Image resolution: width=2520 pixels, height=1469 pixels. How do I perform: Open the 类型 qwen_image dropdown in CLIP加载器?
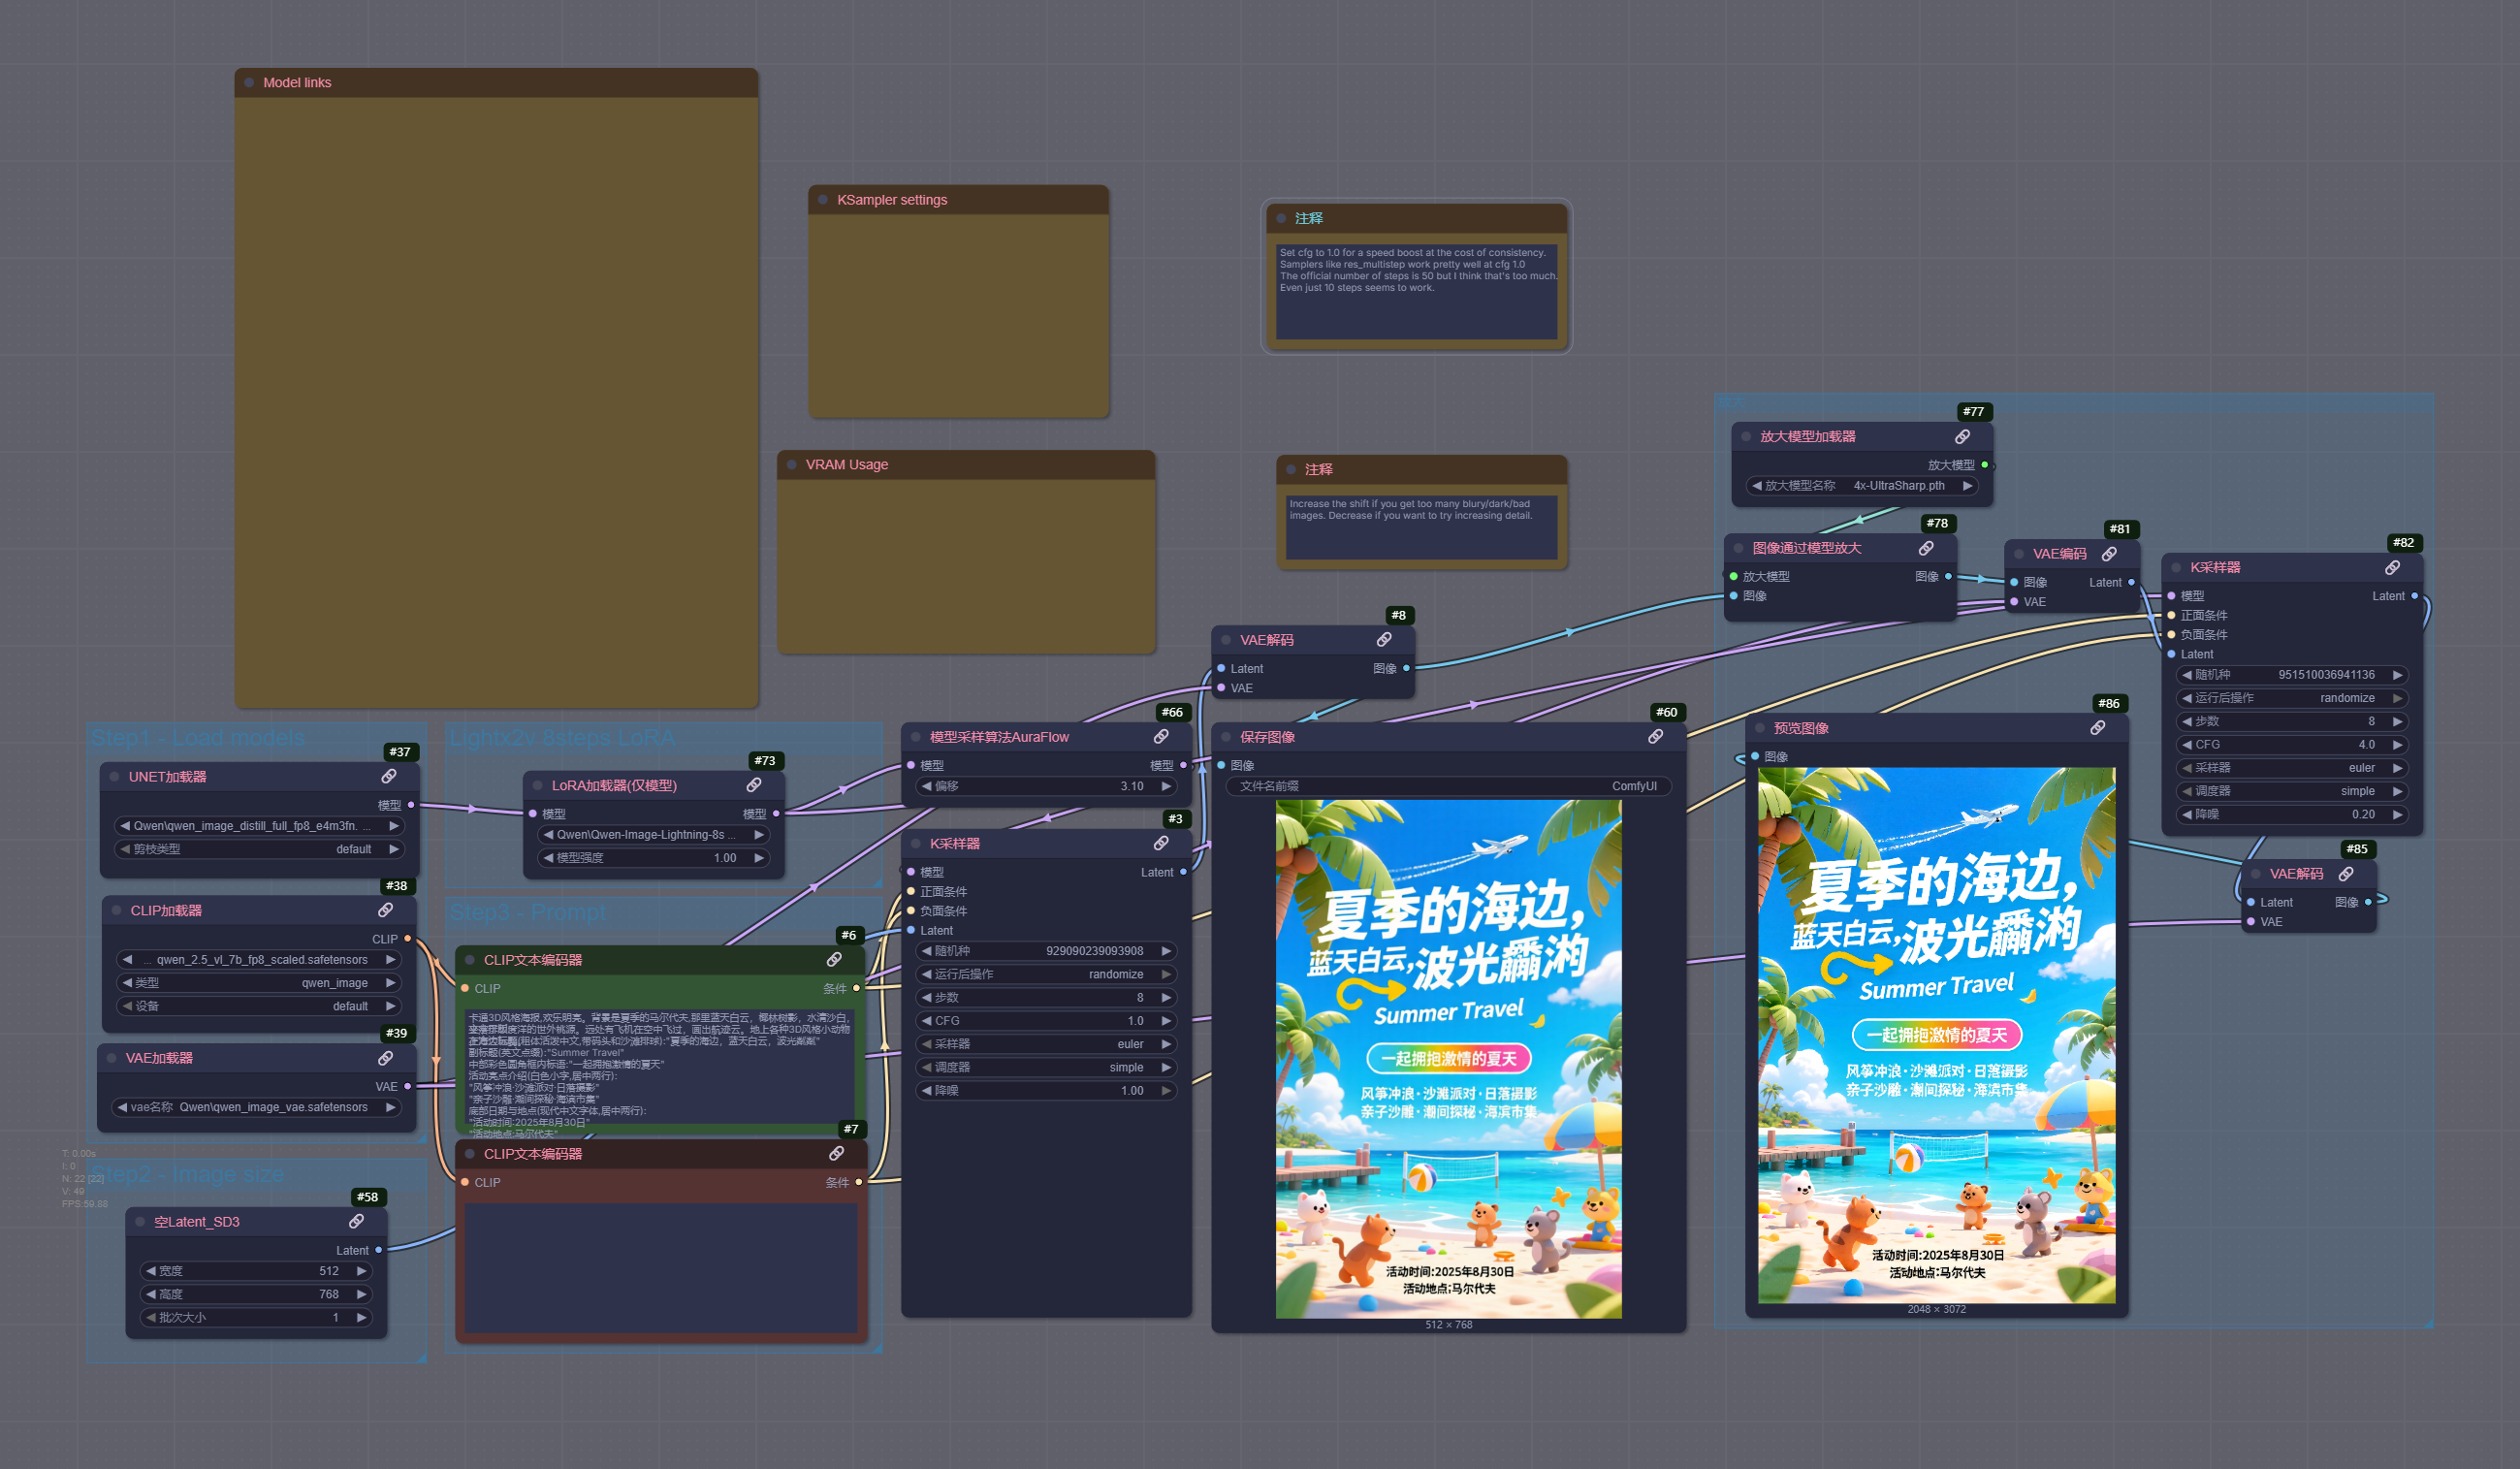click(x=260, y=983)
